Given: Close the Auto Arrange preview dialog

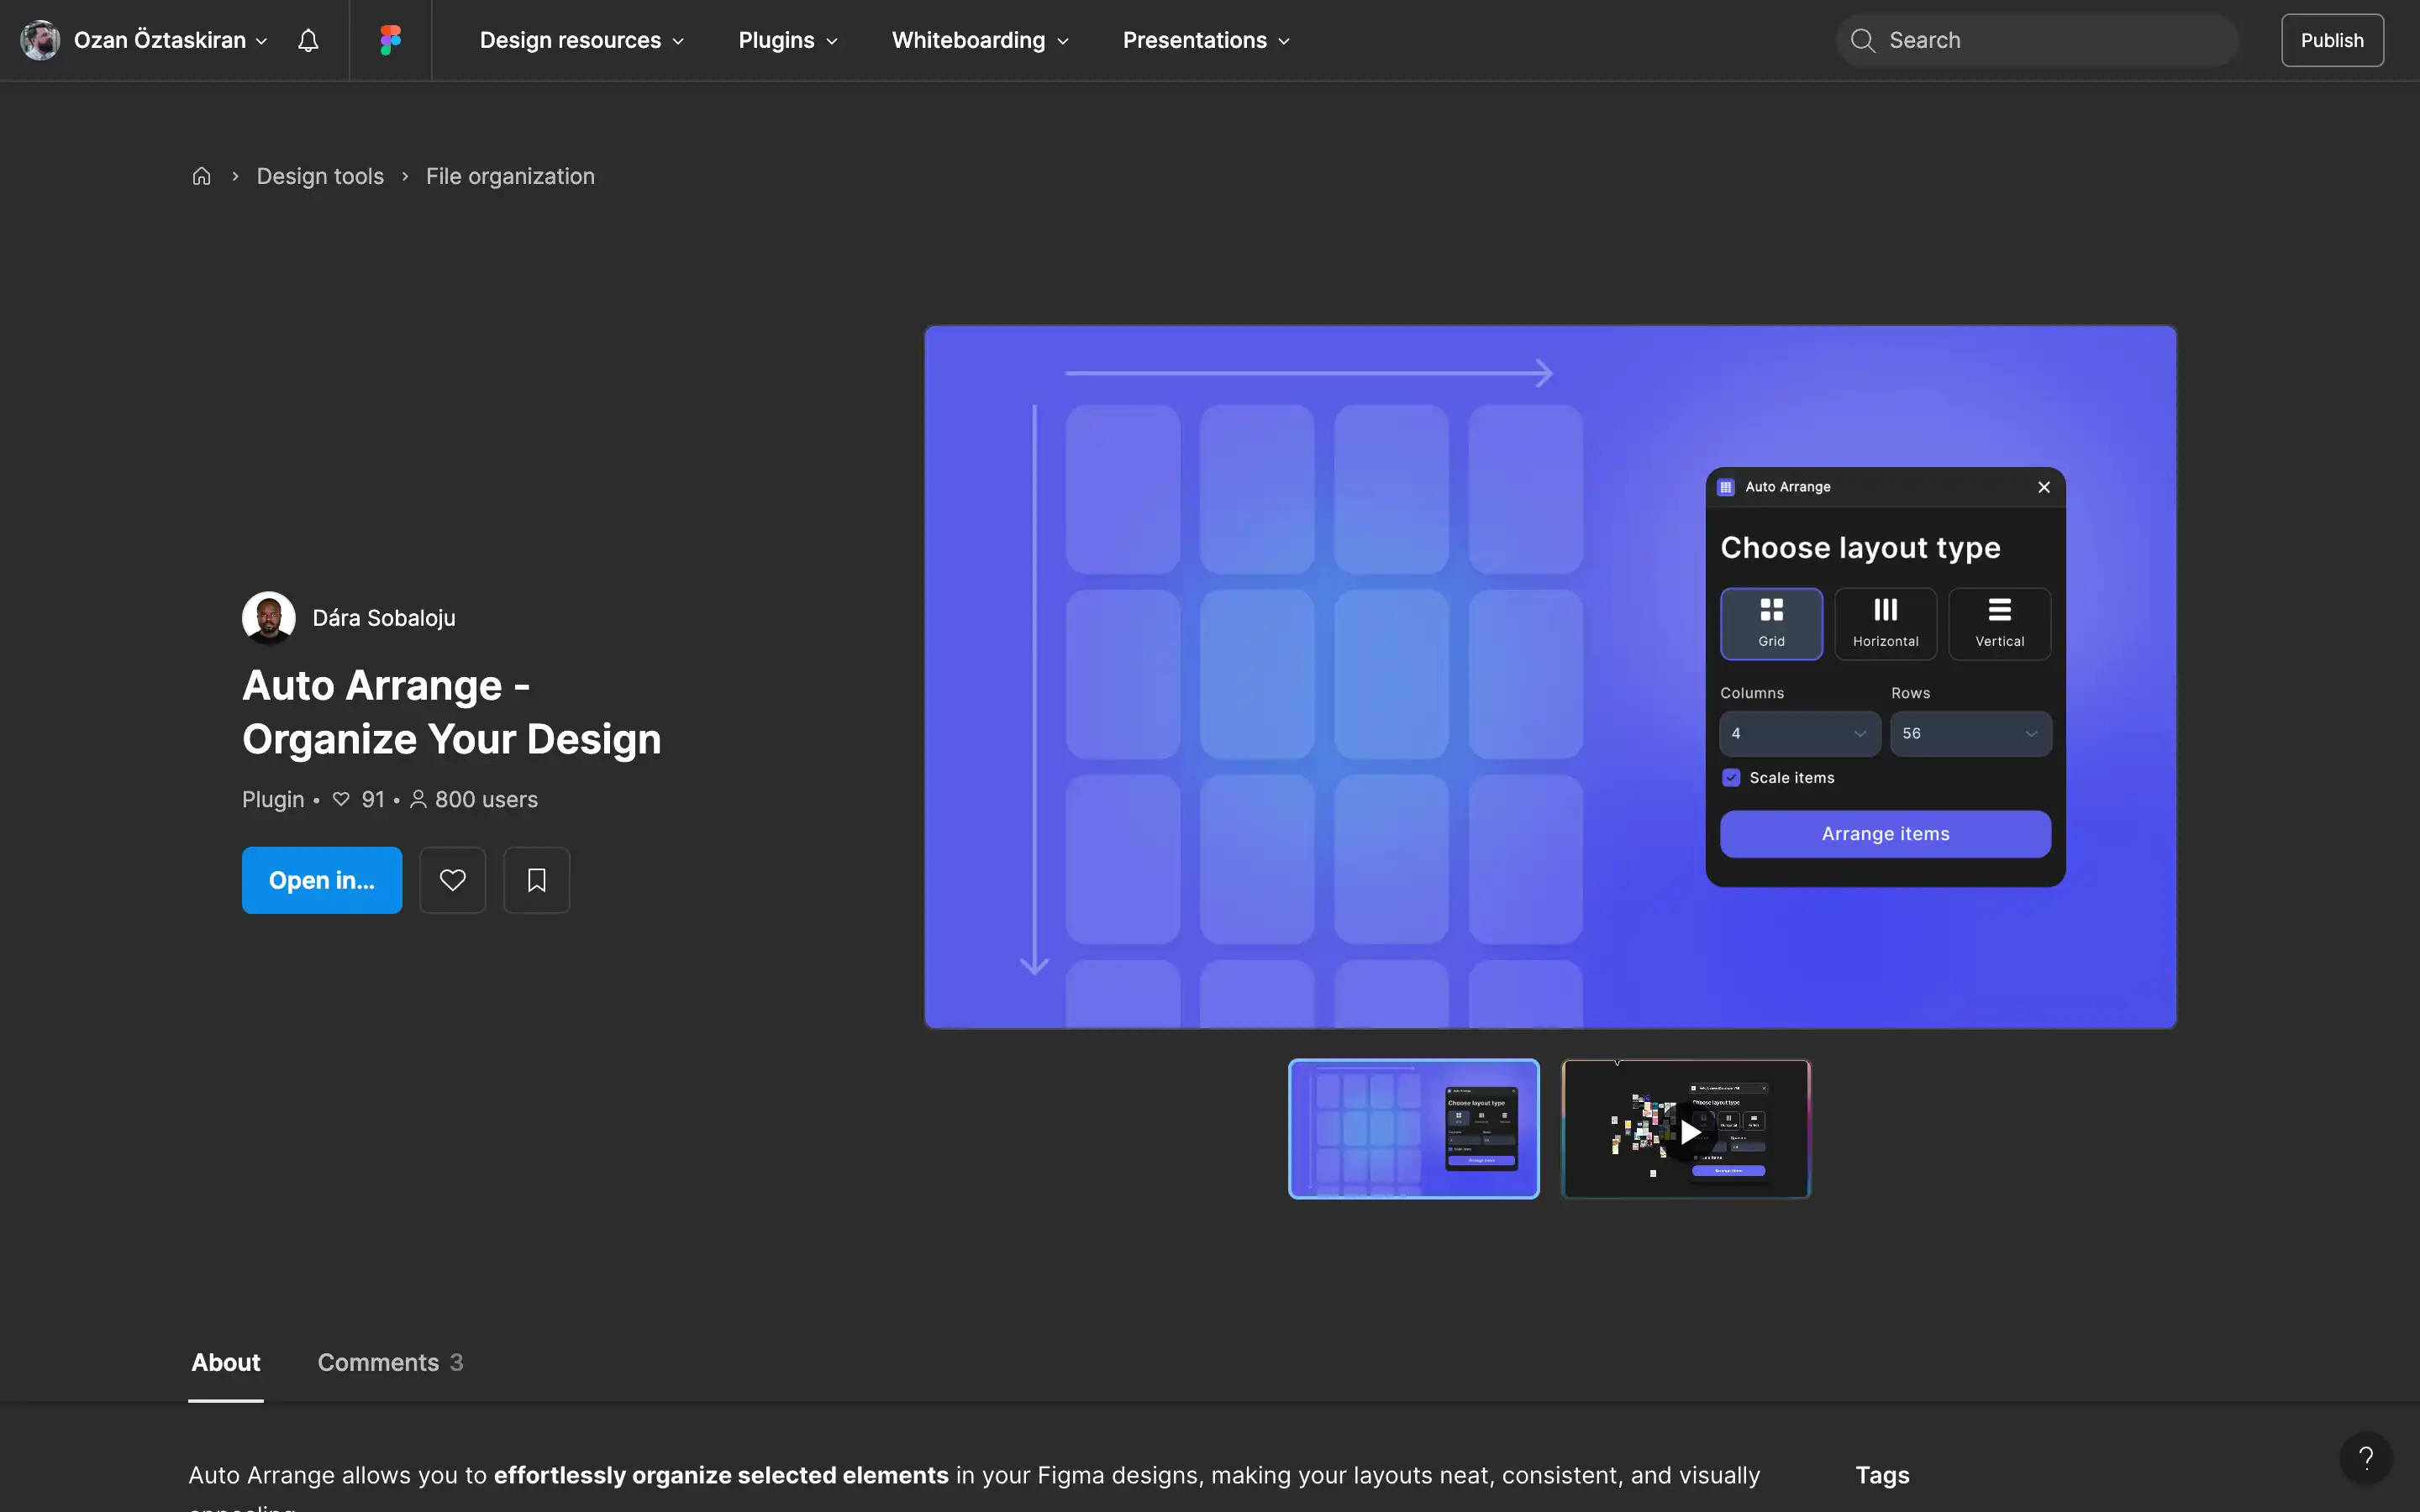Looking at the screenshot, I should tap(2043, 487).
